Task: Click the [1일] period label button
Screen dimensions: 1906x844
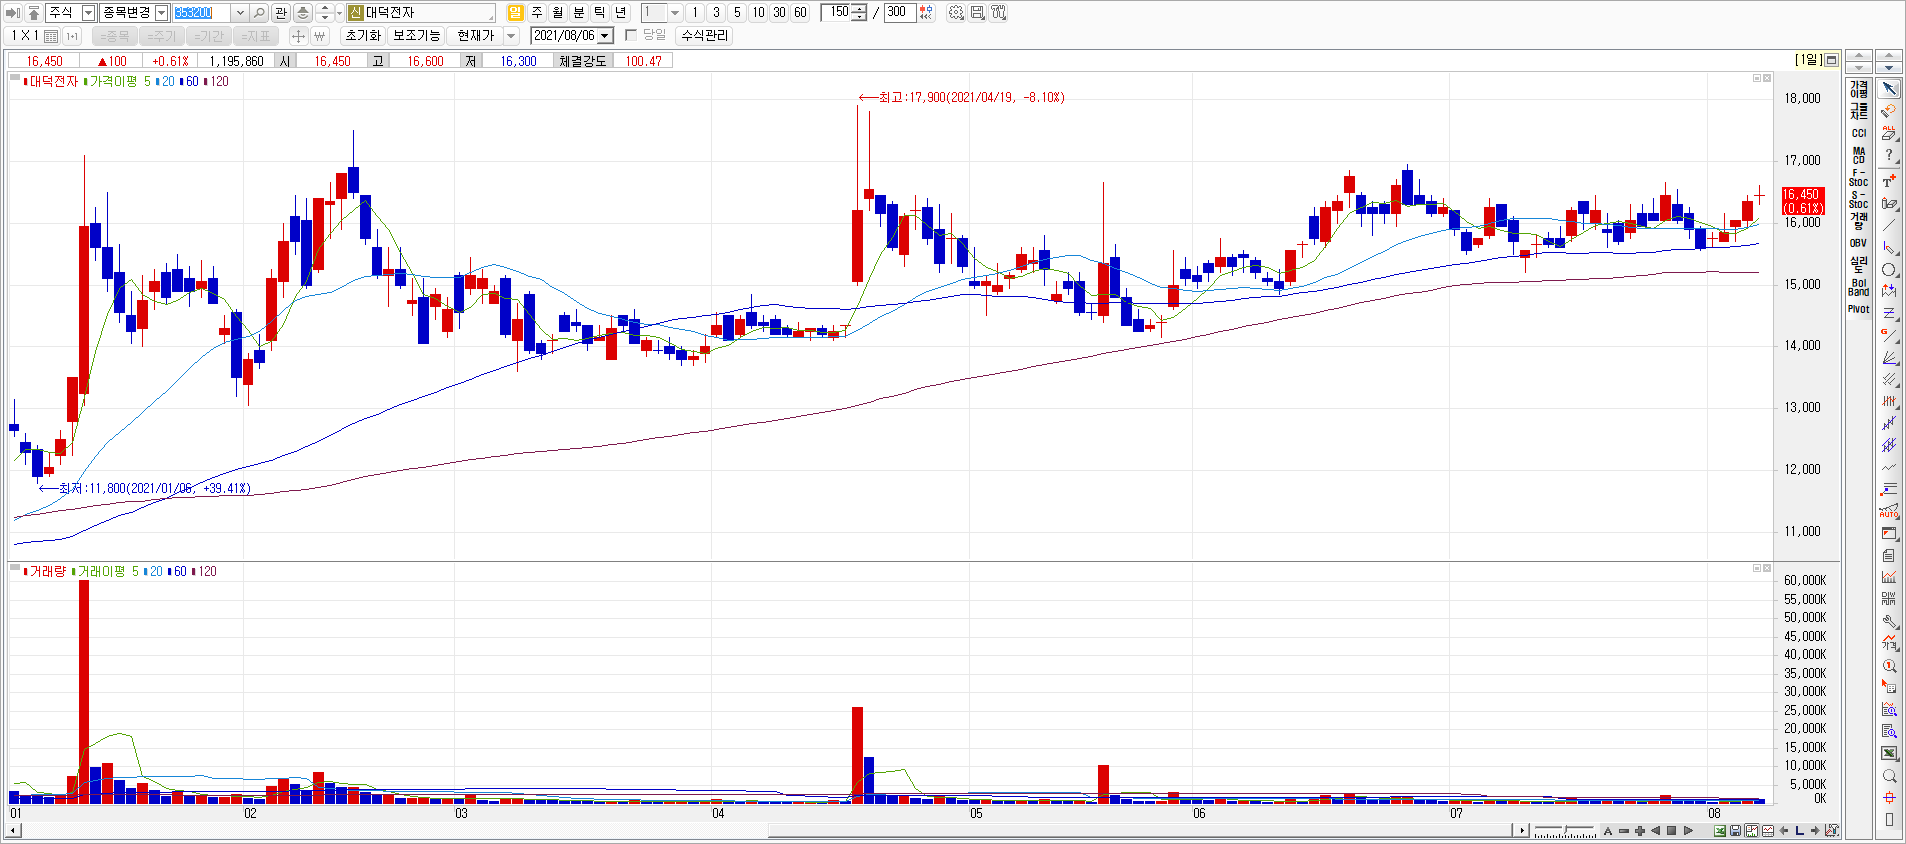Action: click(1808, 59)
